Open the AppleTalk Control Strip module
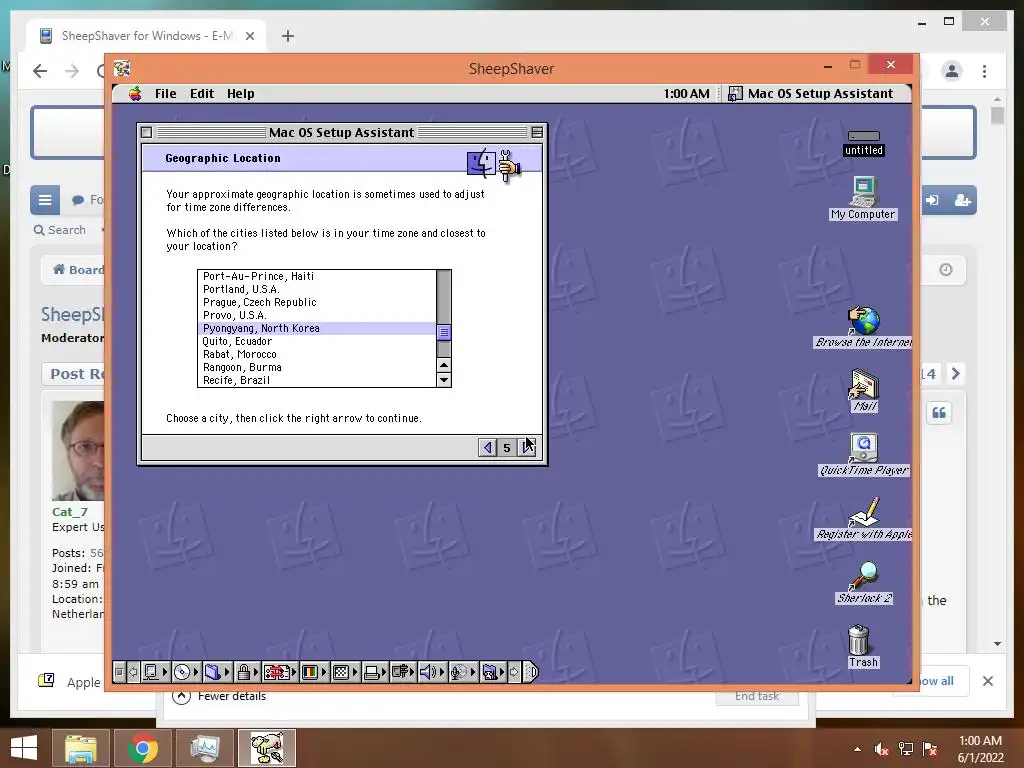The width and height of the screenshot is (1024, 768). click(155, 672)
